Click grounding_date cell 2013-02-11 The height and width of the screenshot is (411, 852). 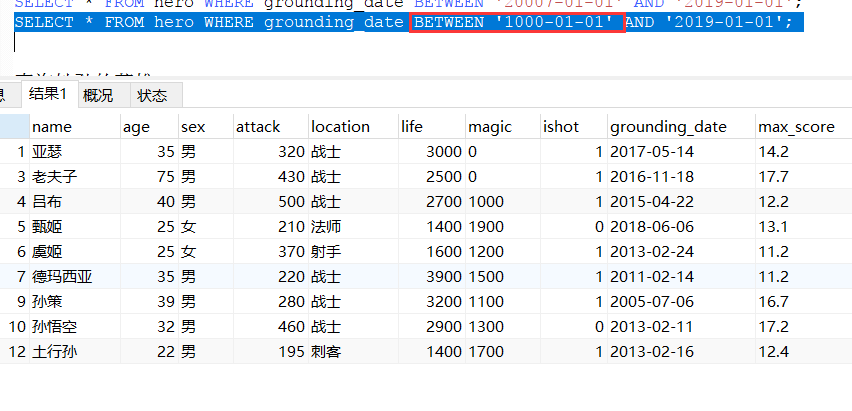pyautogui.click(x=681, y=327)
